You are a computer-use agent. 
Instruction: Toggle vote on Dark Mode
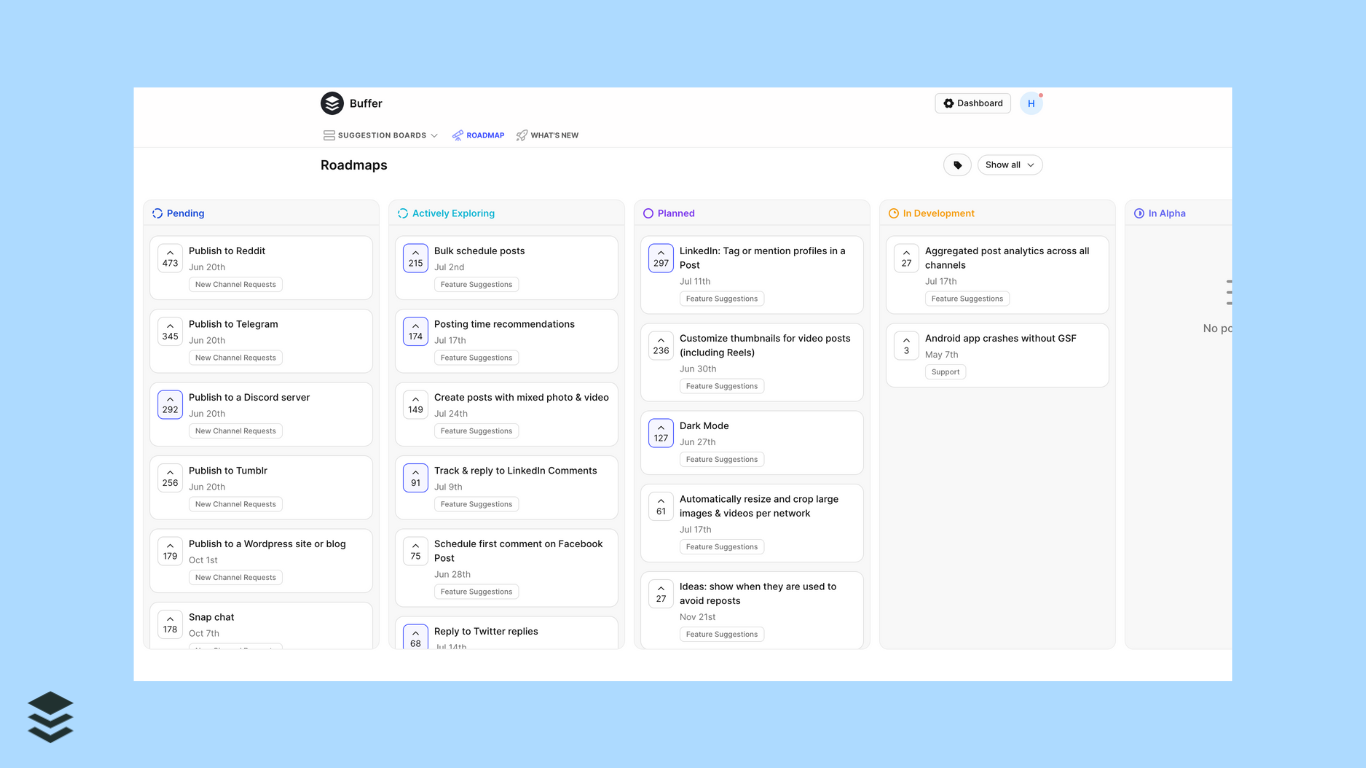(x=661, y=433)
